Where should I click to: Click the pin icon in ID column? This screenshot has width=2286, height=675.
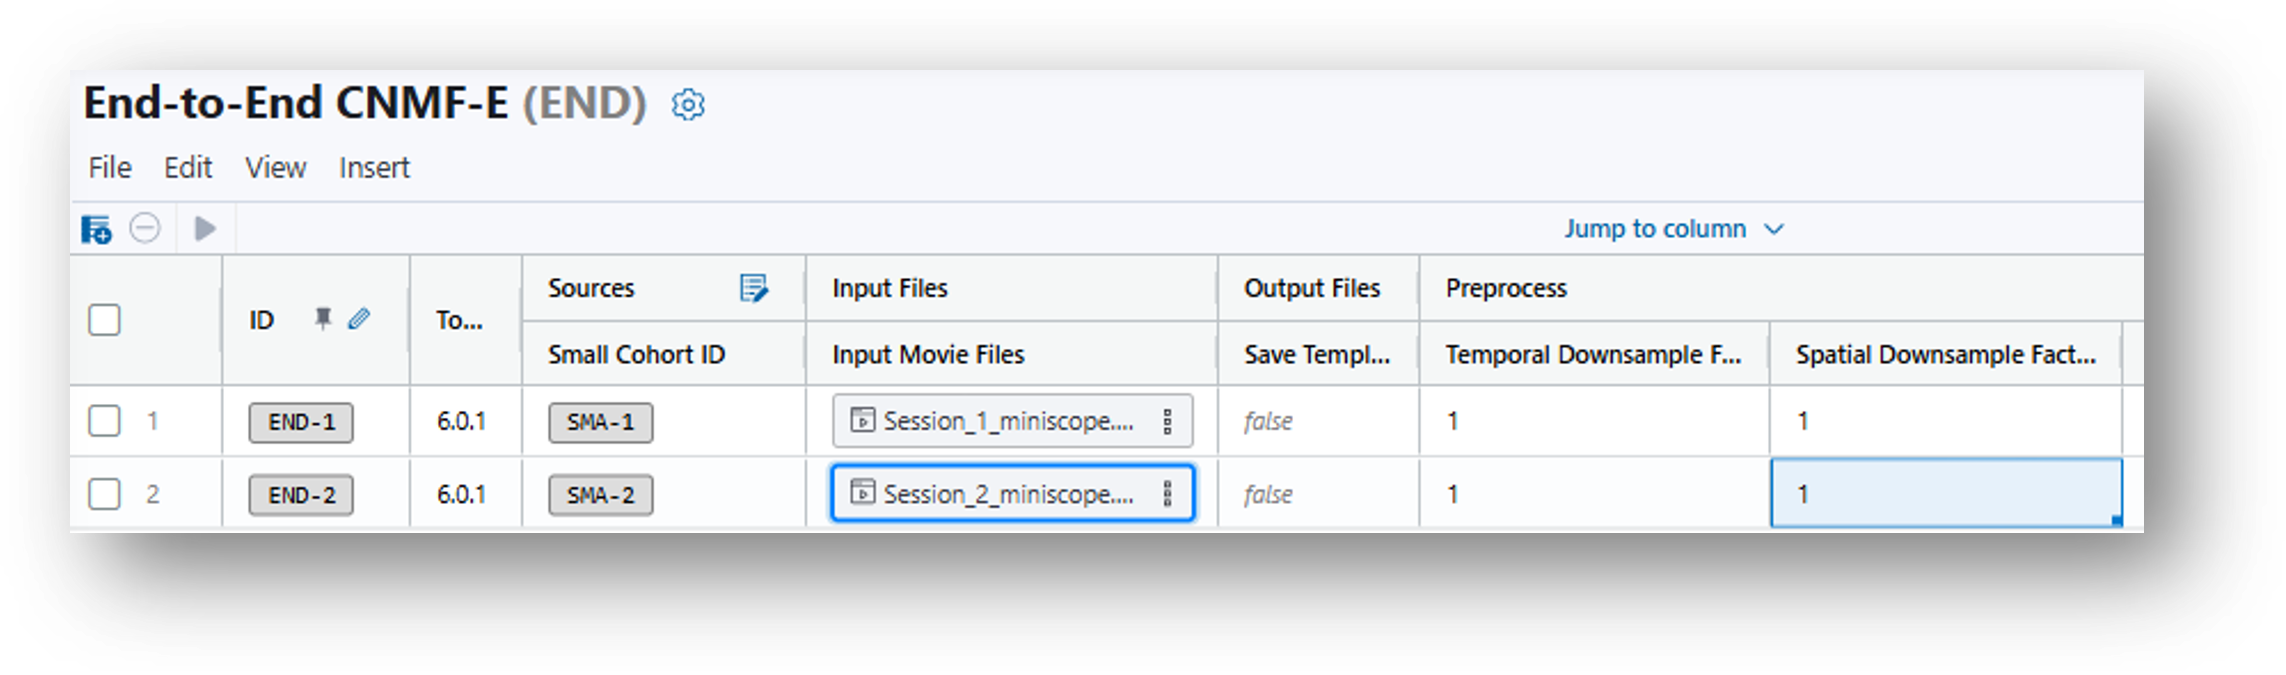322,319
